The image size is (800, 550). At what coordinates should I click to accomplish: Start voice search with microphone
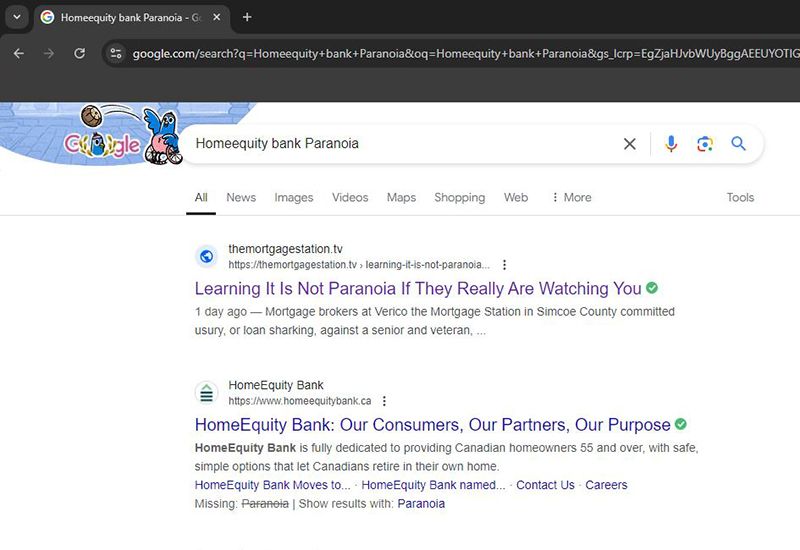(671, 144)
